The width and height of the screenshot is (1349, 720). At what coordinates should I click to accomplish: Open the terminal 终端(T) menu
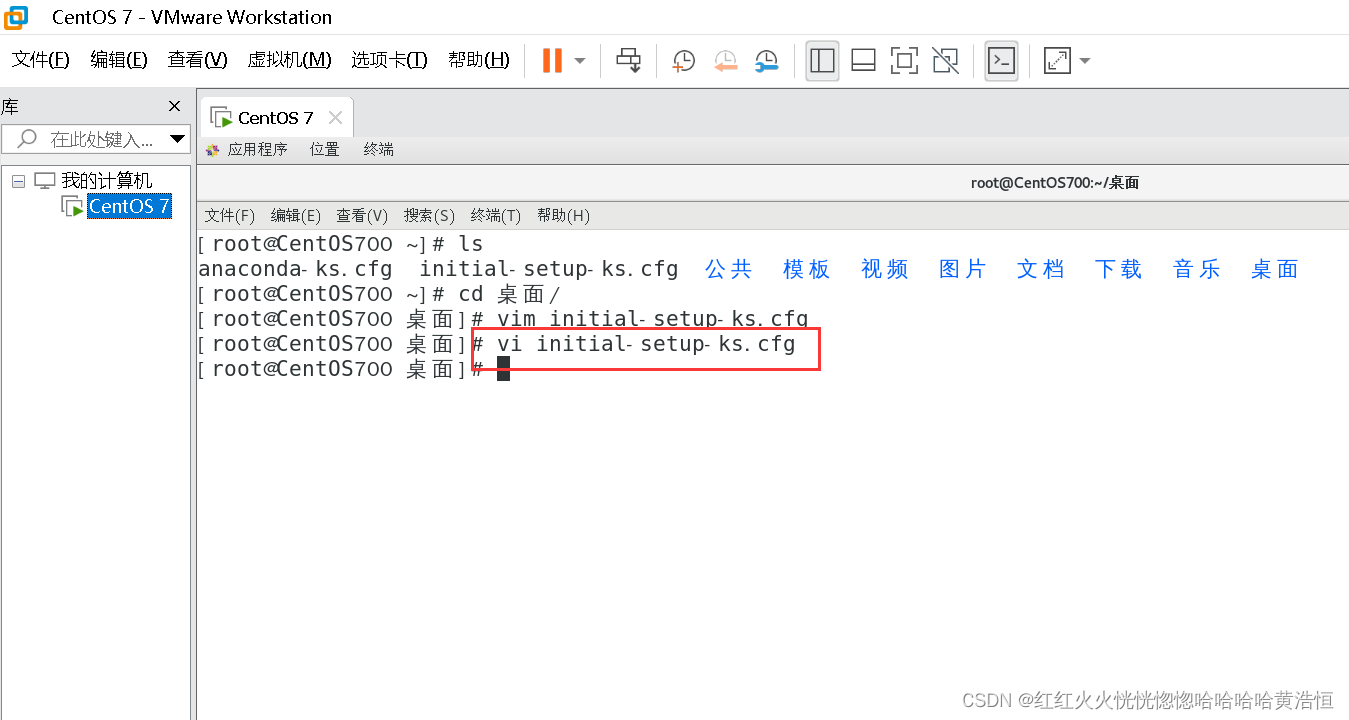click(x=496, y=215)
